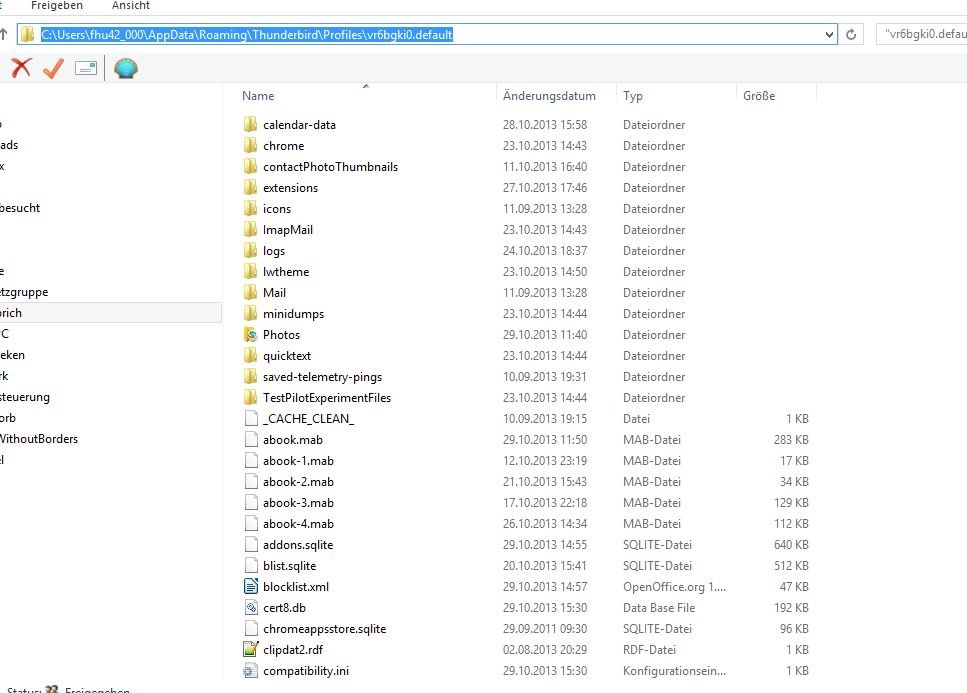967x693 pixels.
Task: Click the ImapMail folder icon
Action: coord(250,229)
